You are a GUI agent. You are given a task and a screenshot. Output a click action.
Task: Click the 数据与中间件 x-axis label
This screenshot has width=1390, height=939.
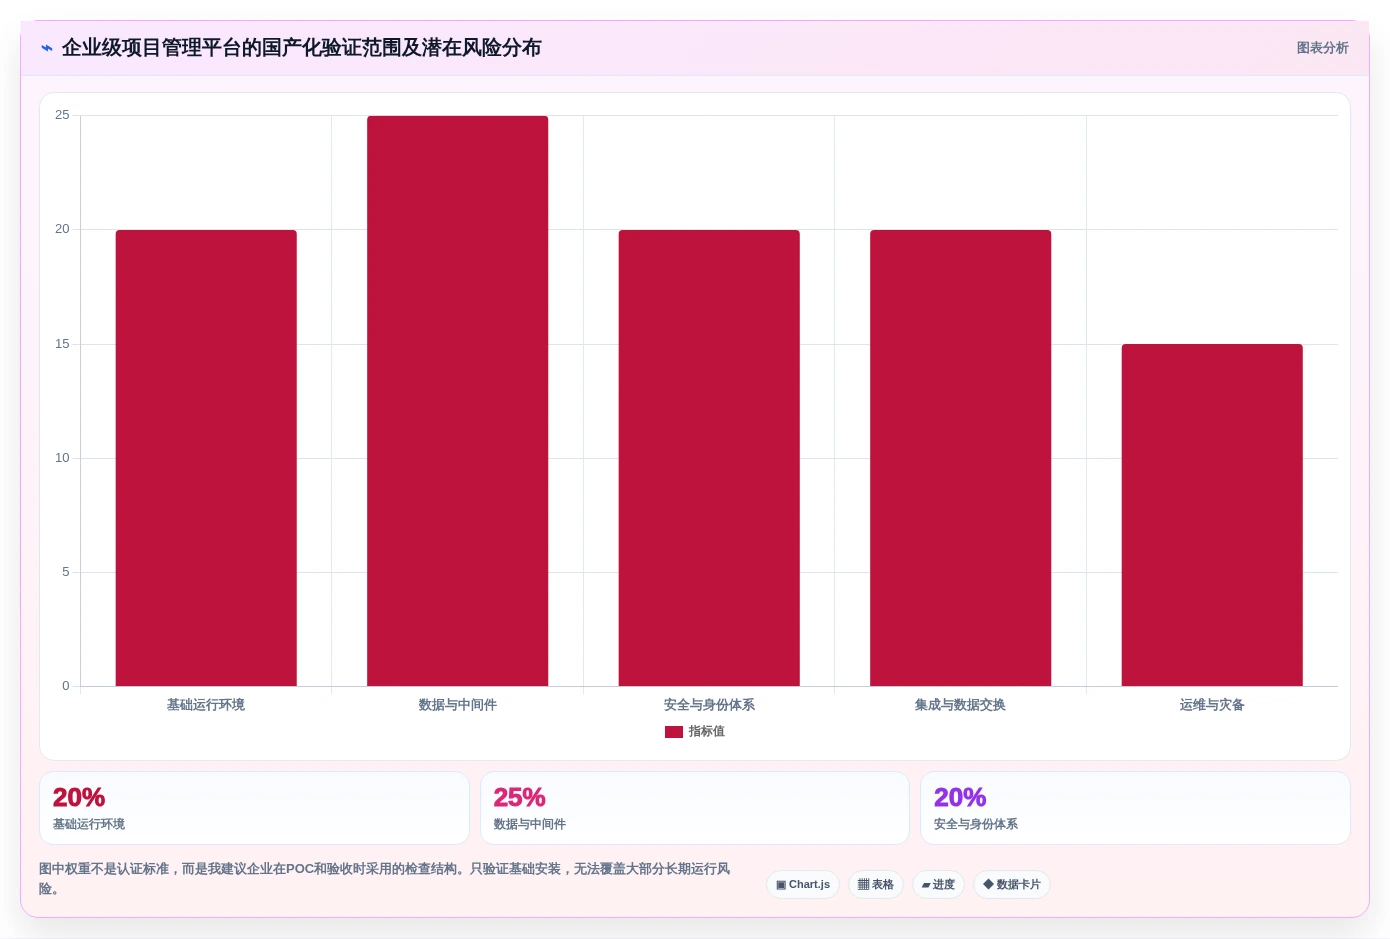pyautogui.click(x=458, y=705)
